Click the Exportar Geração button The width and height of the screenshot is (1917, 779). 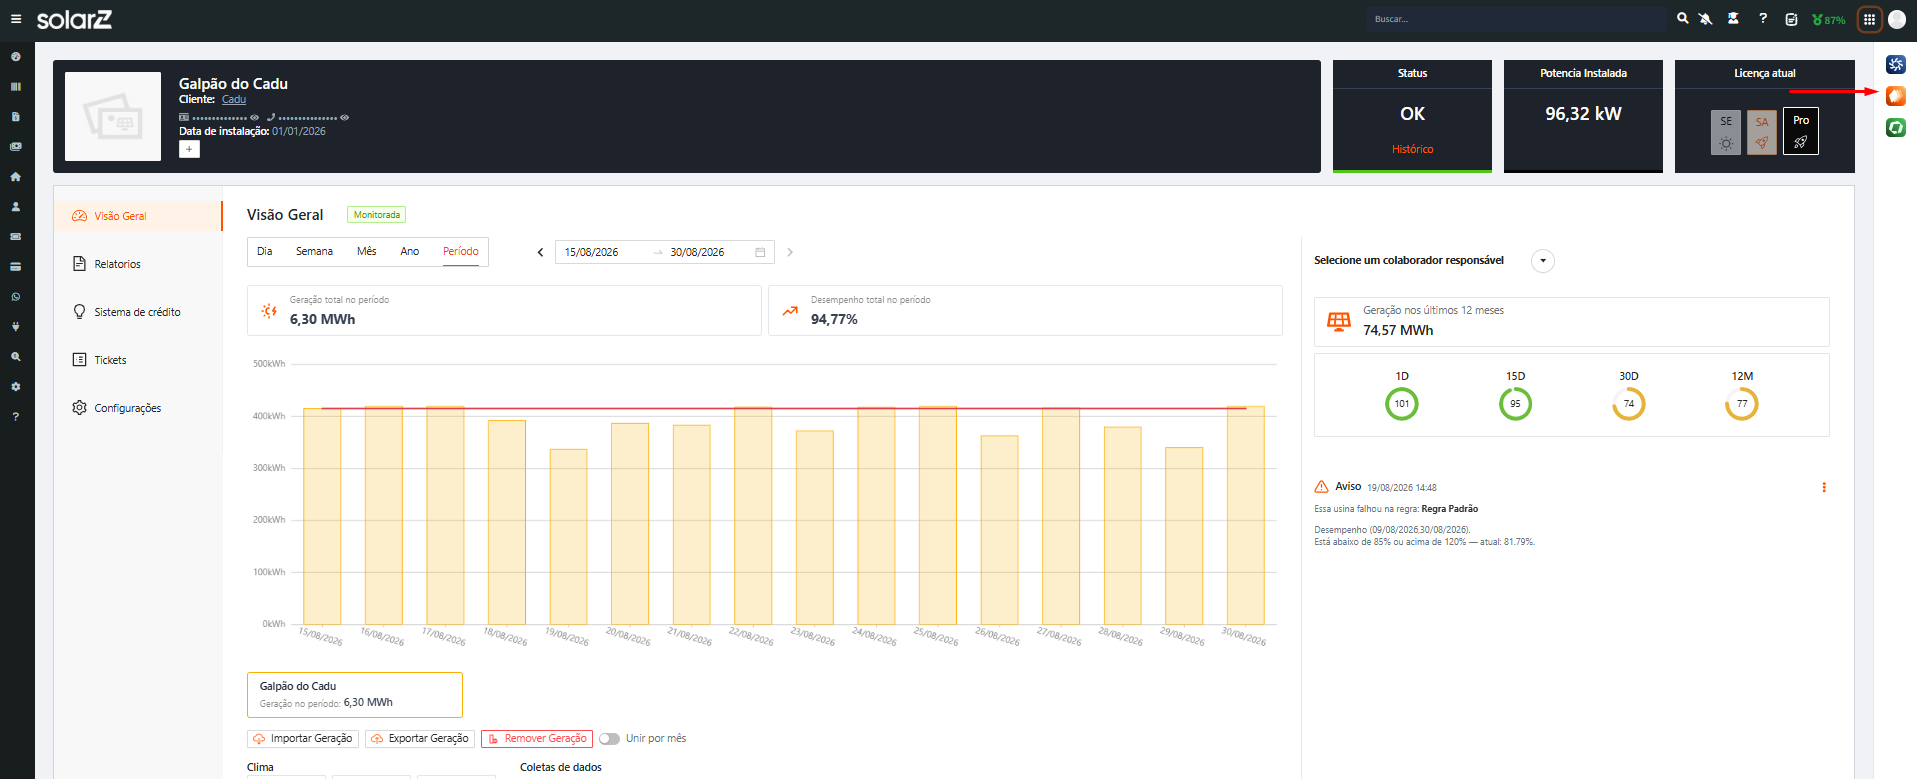(419, 739)
